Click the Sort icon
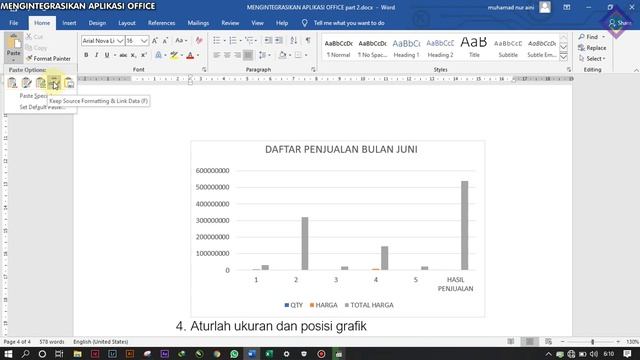This screenshot has height=360, width=640. [x=293, y=40]
